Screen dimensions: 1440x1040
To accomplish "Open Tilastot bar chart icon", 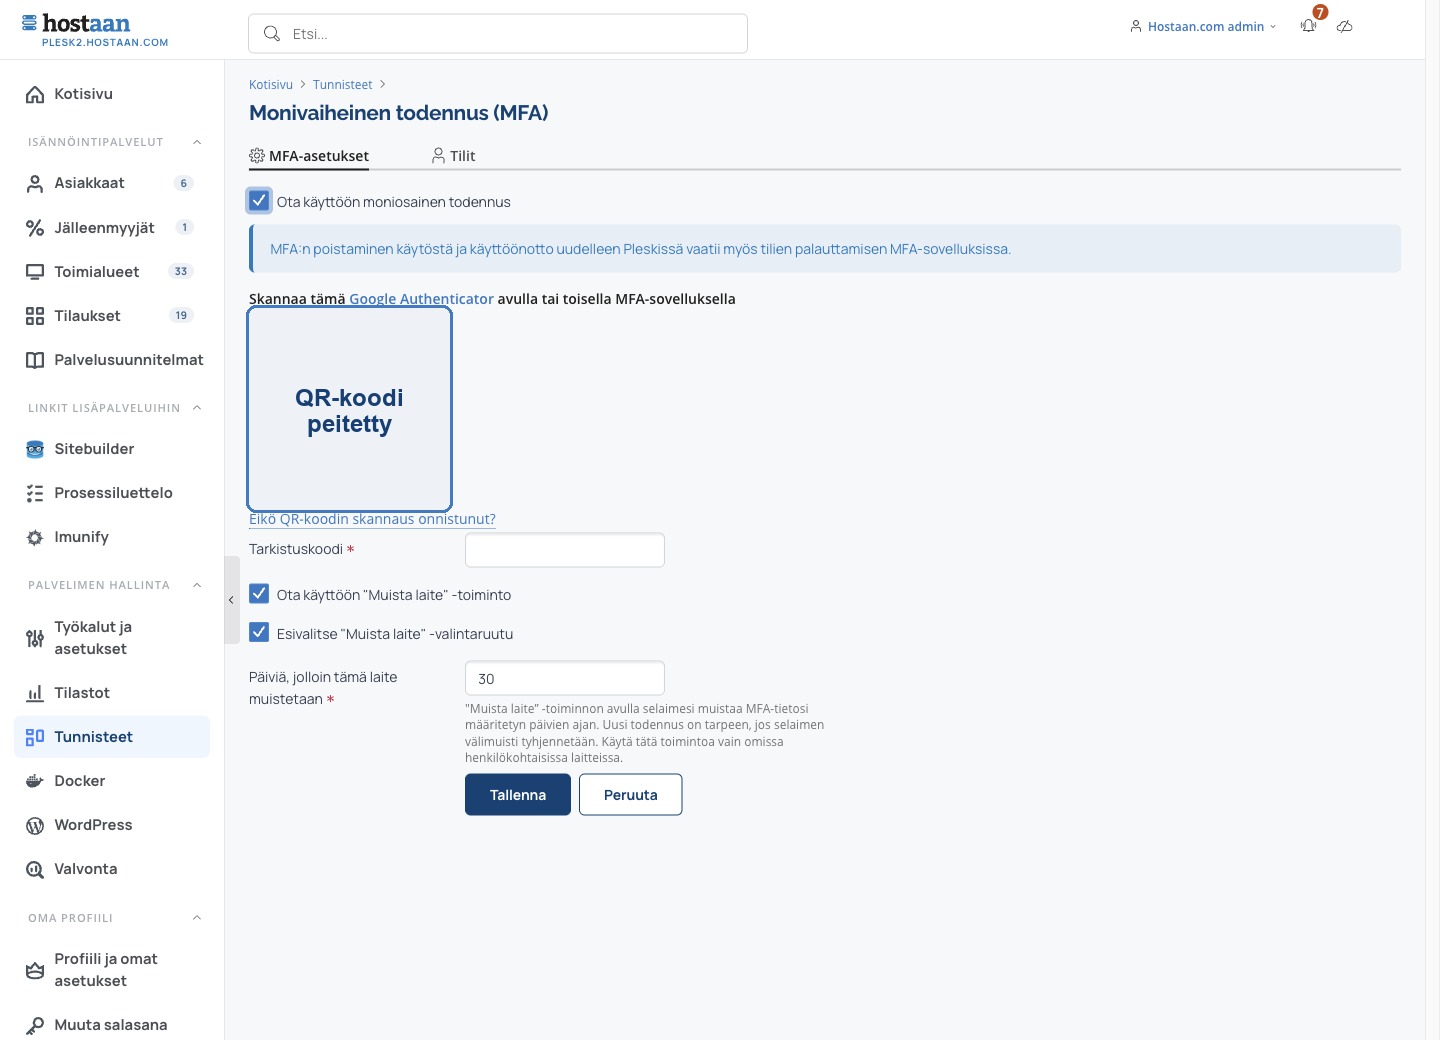I will (35, 693).
